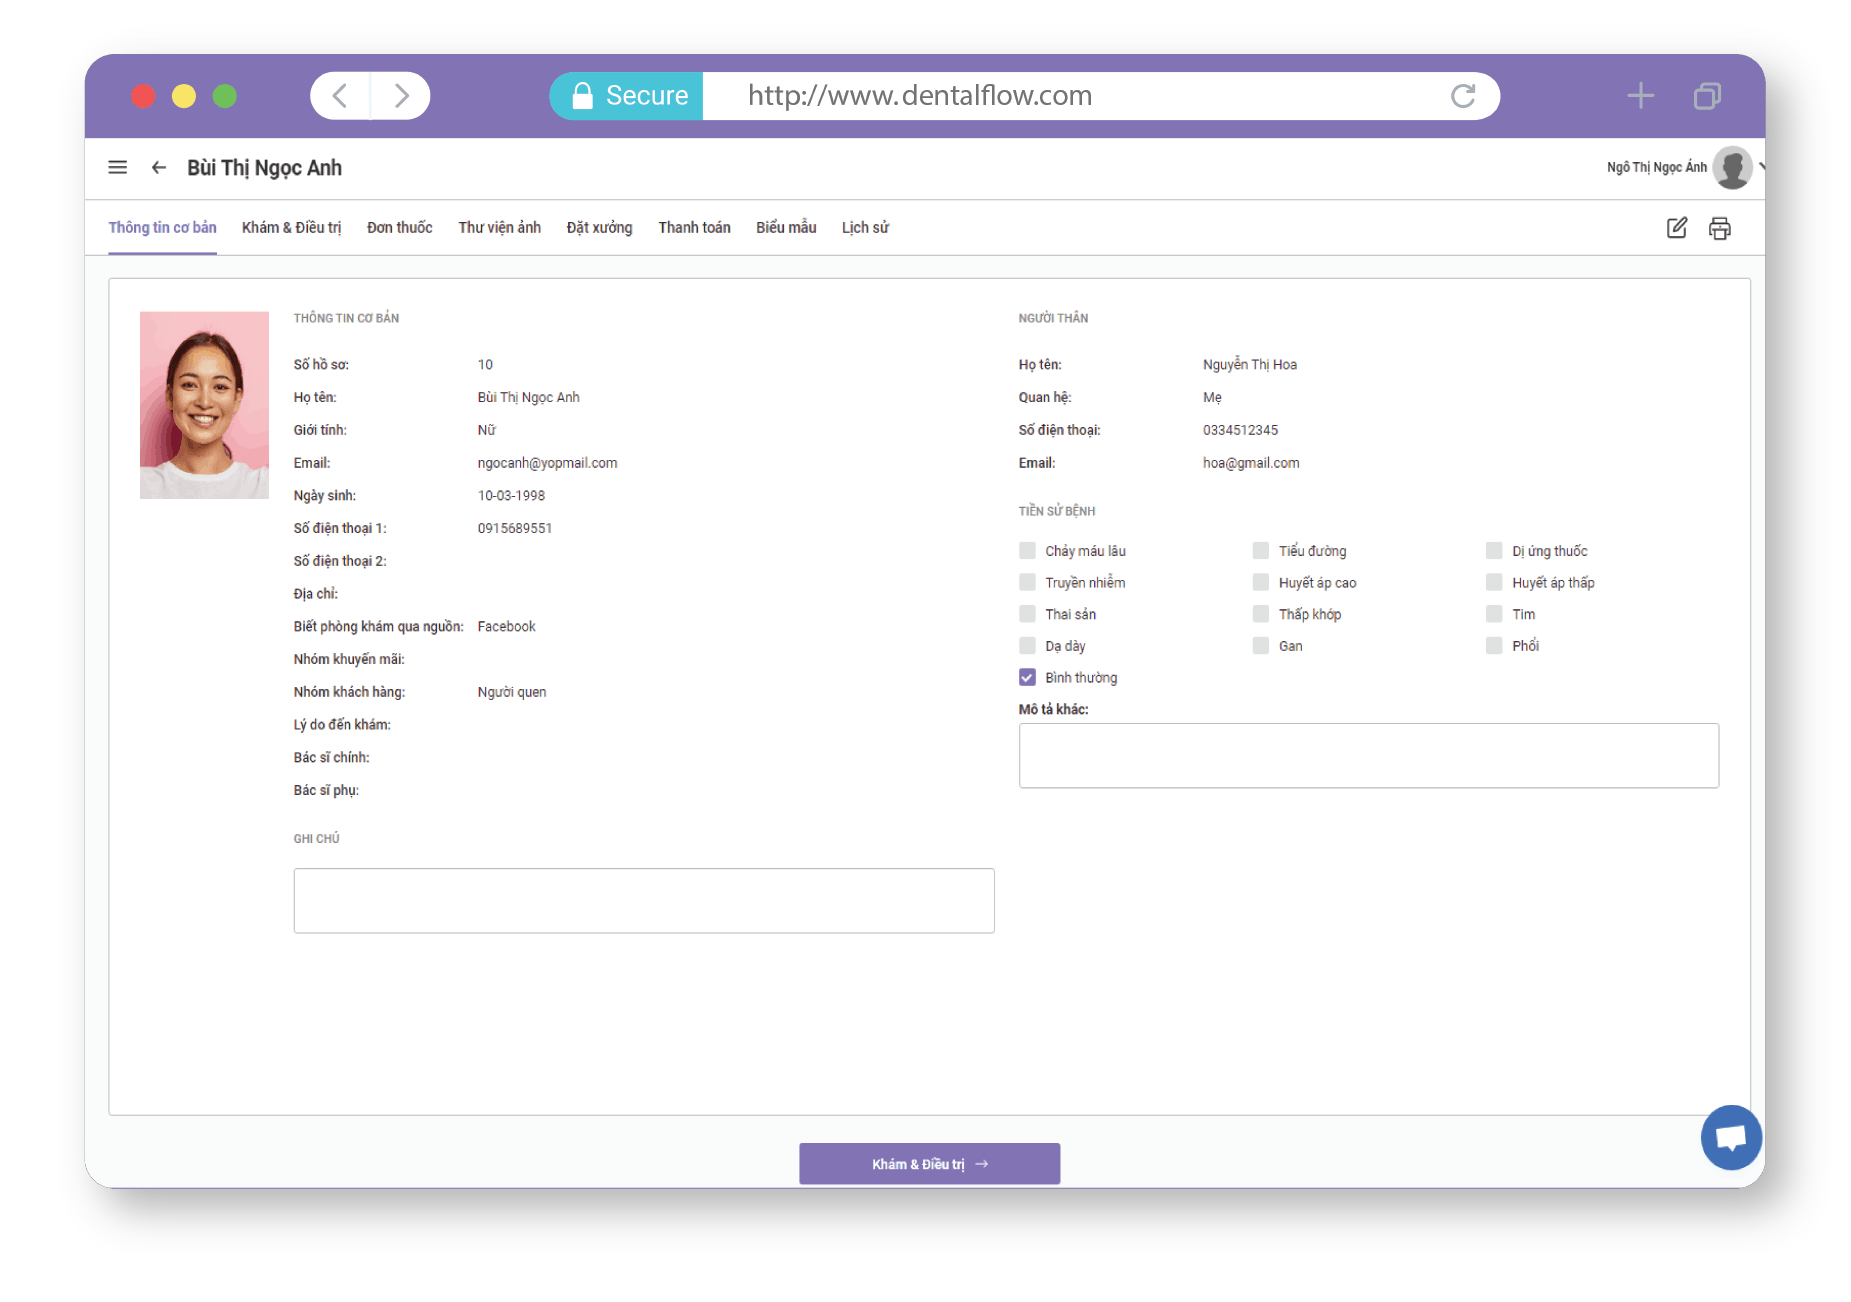The image size is (1851, 1302).
Task: Open the hamburger menu icon
Action: pyautogui.click(x=118, y=168)
